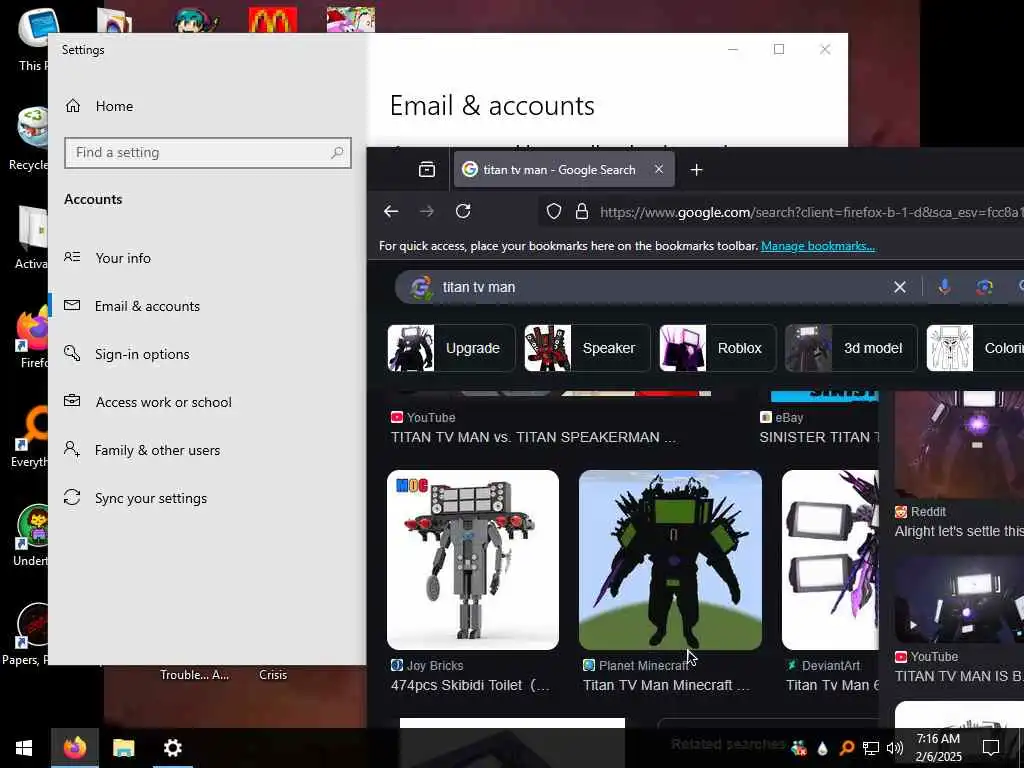Viewport: 1024px width, 768px height.
Task: Open the Action Center notifications icon
Action: (991, 748)
